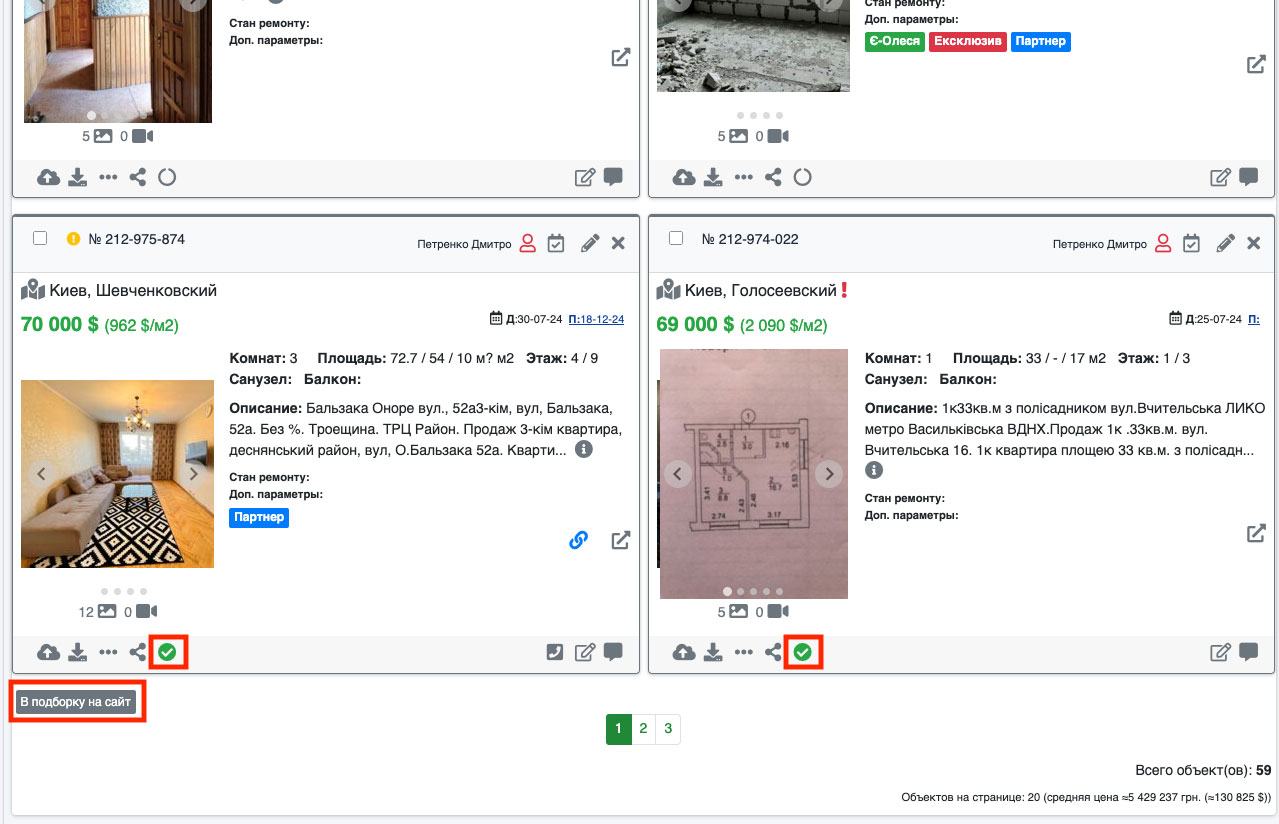Viewport: 1279px width, 824px height.
Task: Open wooden door photo in top-left card
Action: pyautogui.click(x=117, y=60)
